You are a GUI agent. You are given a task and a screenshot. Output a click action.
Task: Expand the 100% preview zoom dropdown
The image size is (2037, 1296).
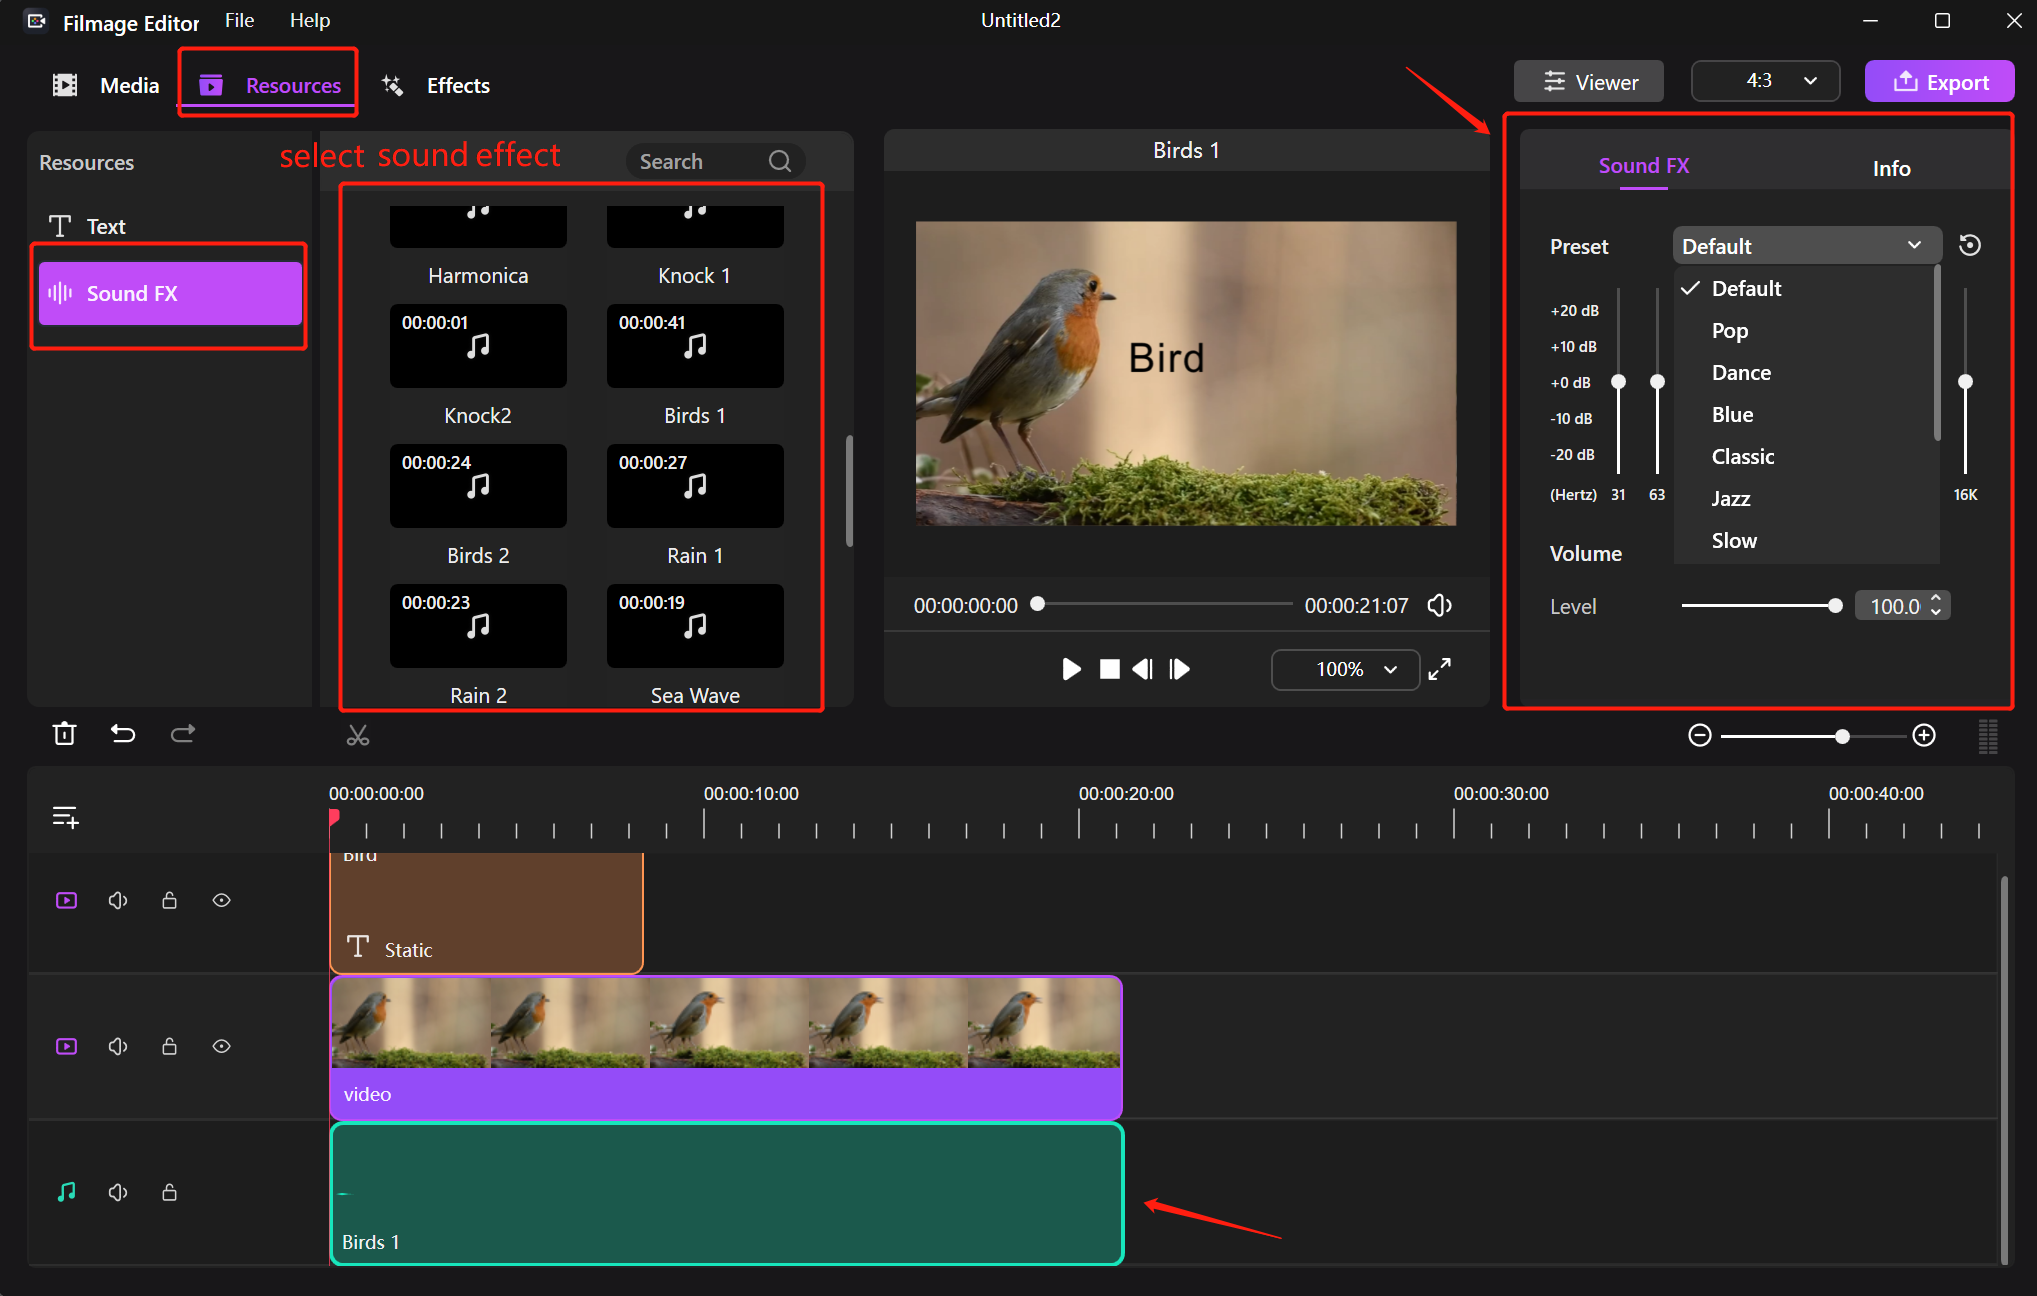coord(1345,670)
